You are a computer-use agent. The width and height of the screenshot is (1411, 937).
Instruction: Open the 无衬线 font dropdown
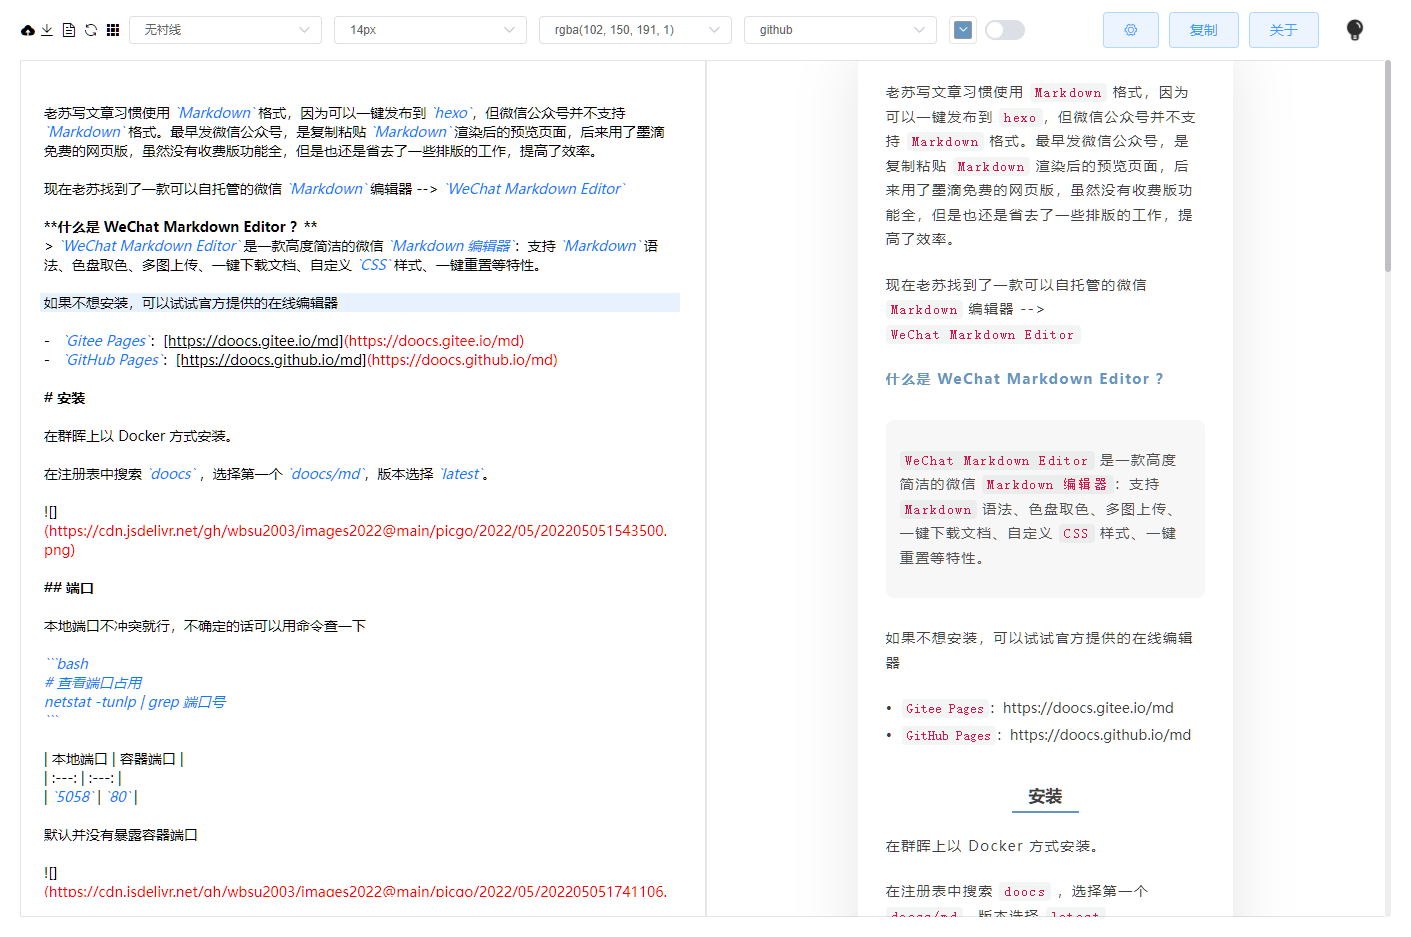pyautogui.click(x=225, y=30)
